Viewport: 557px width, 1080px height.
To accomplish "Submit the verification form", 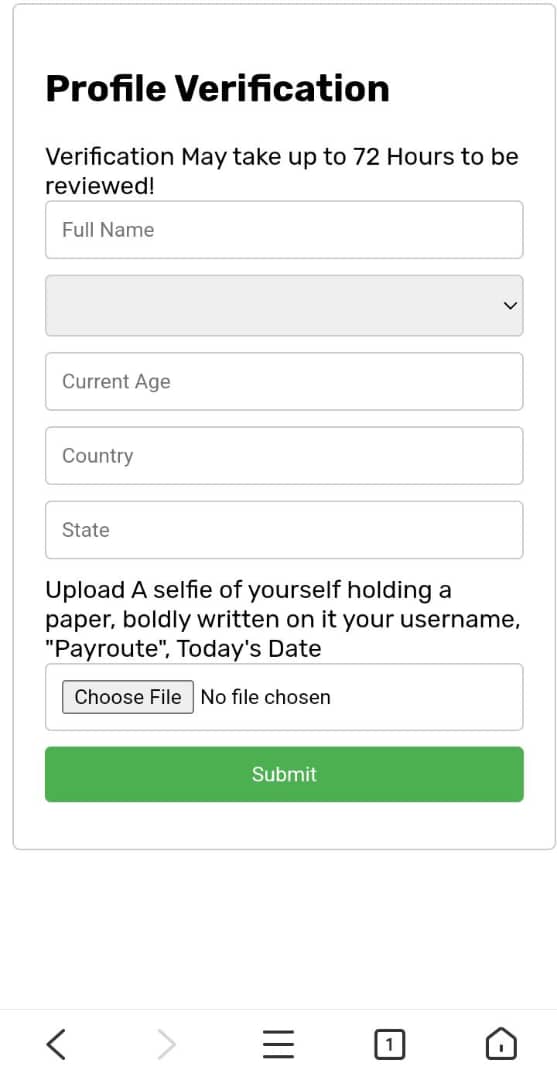I will (284, 774).
